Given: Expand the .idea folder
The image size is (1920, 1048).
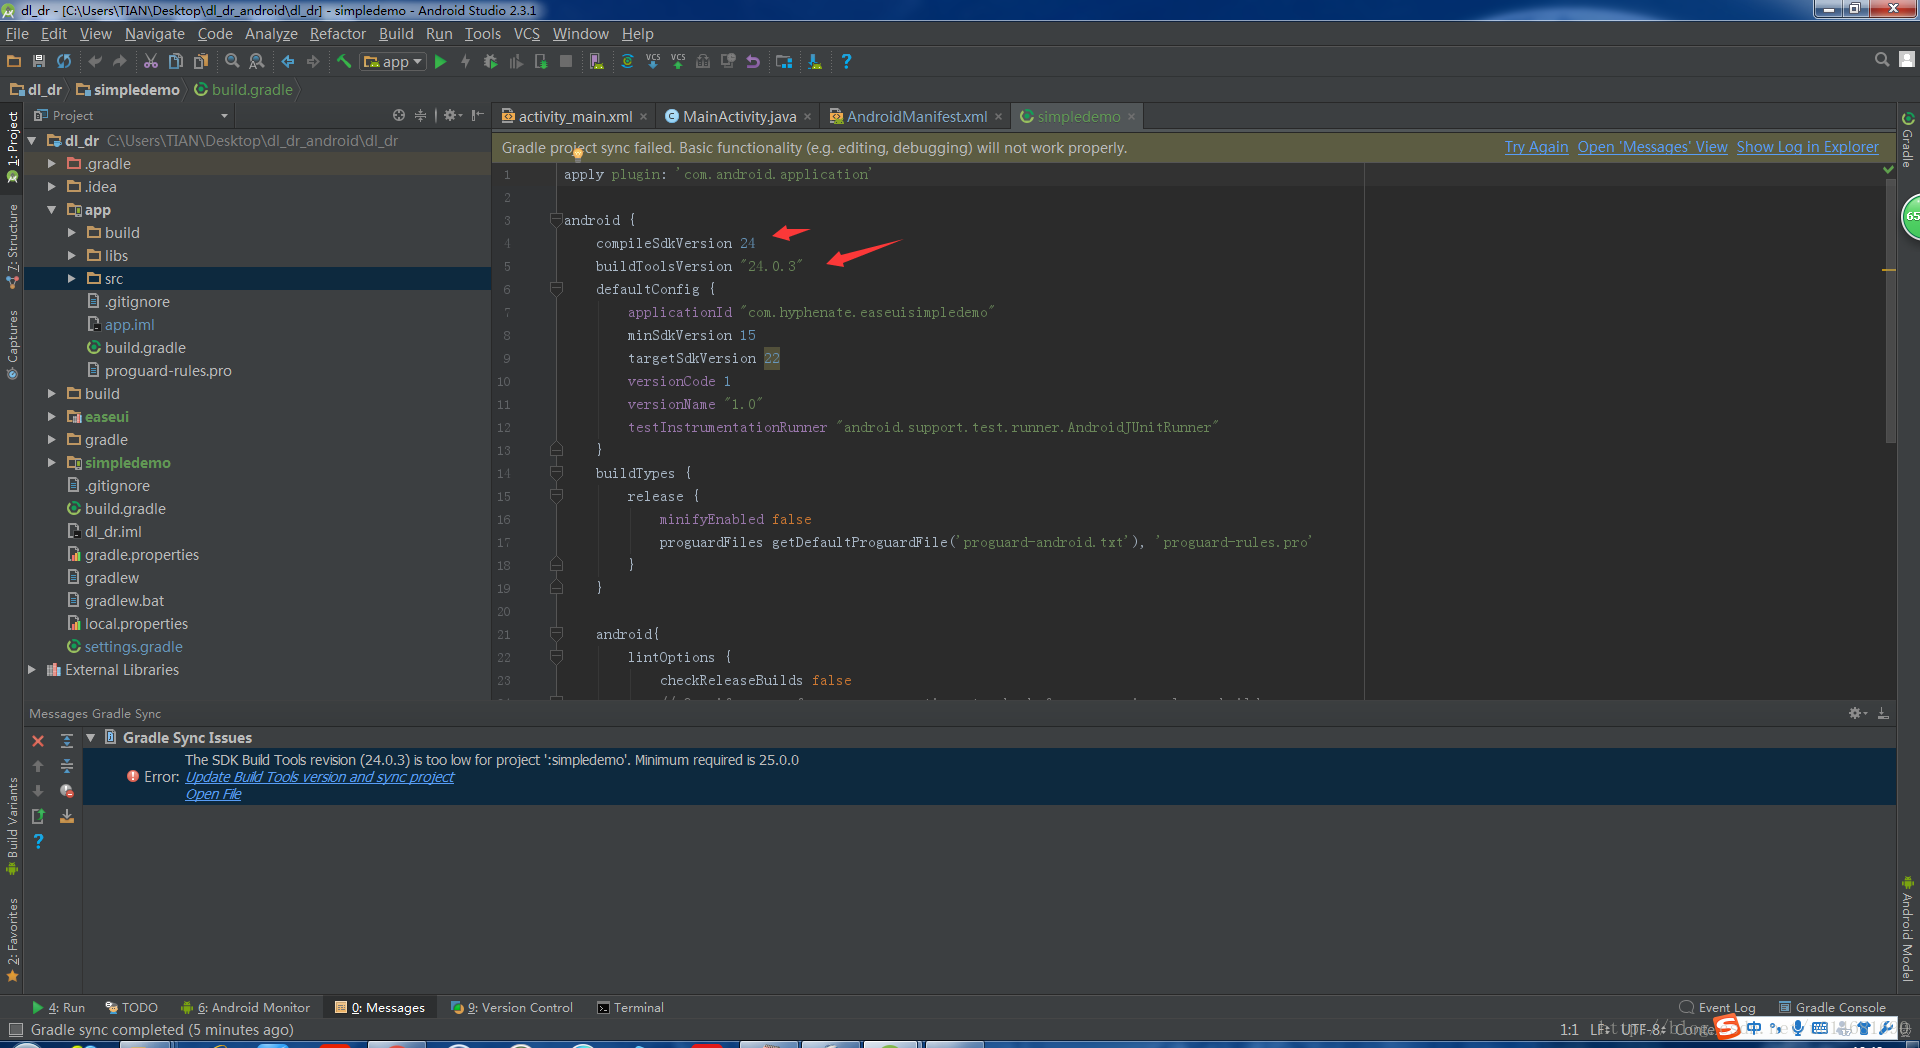Looking at the screenshot, I should pyautogui.click(x=52, y=187).
